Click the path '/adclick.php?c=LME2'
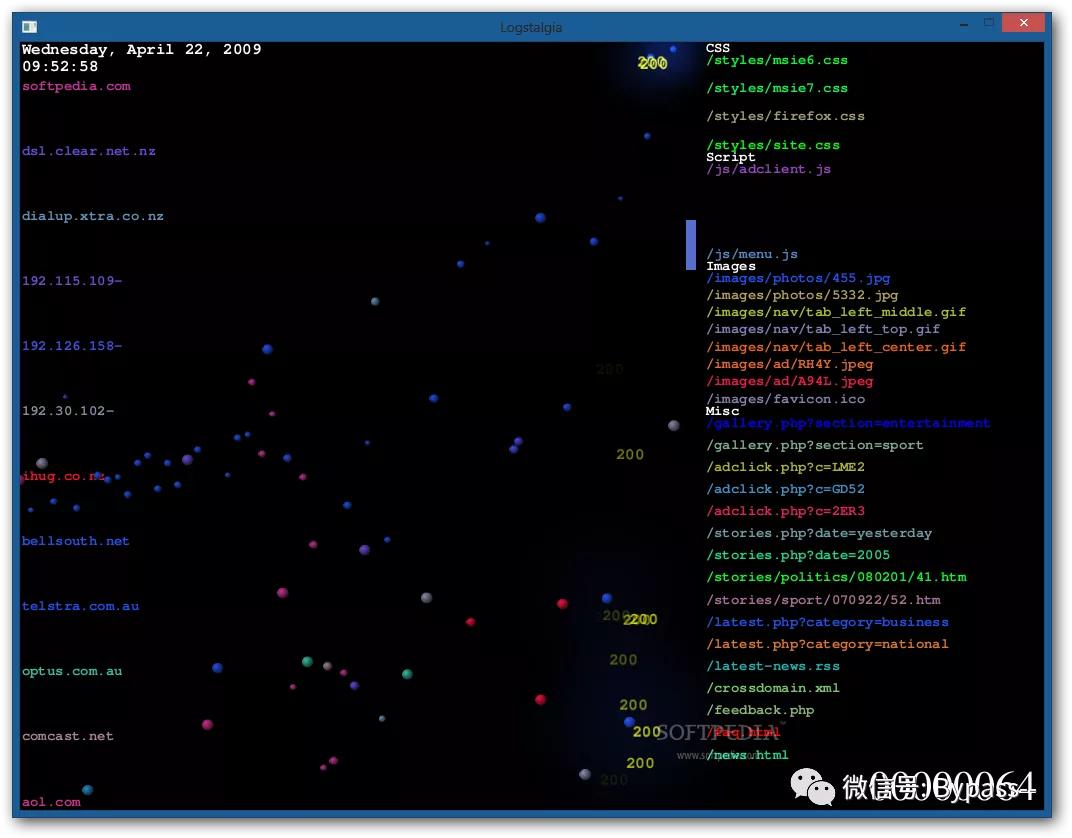 pyautogui.click(x=786, y=467)
